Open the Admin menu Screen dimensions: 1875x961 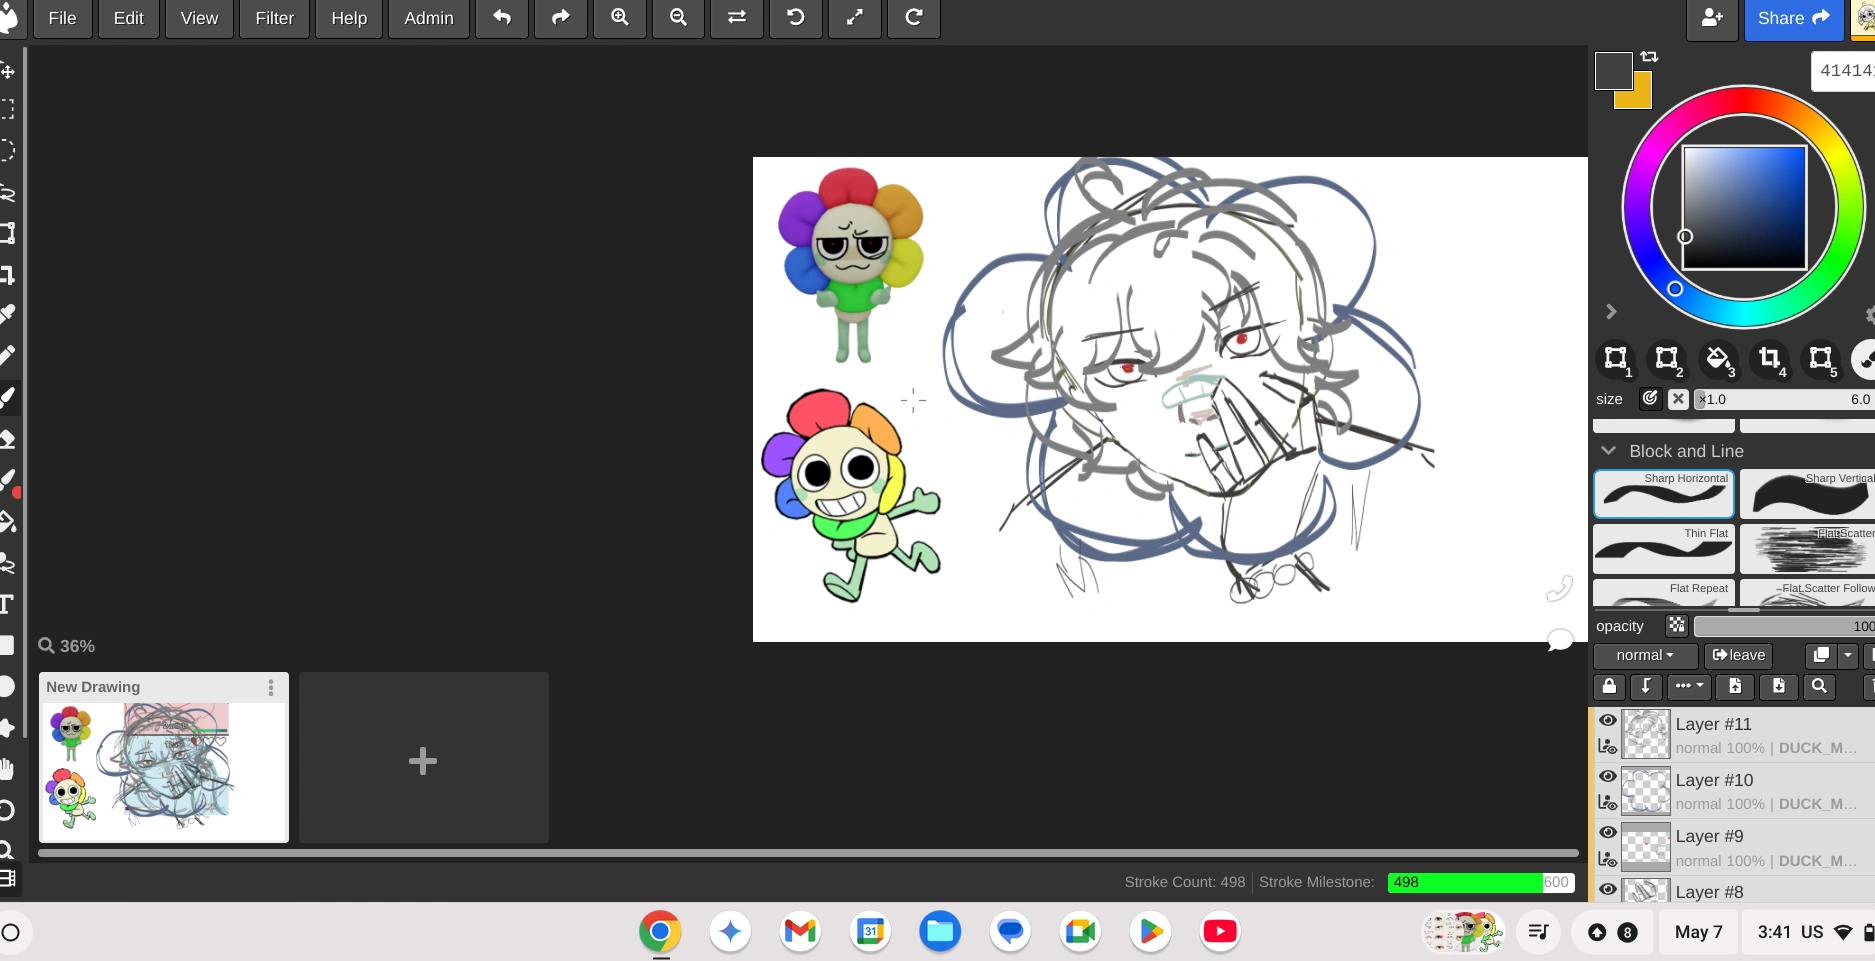[x=428, y=18]
